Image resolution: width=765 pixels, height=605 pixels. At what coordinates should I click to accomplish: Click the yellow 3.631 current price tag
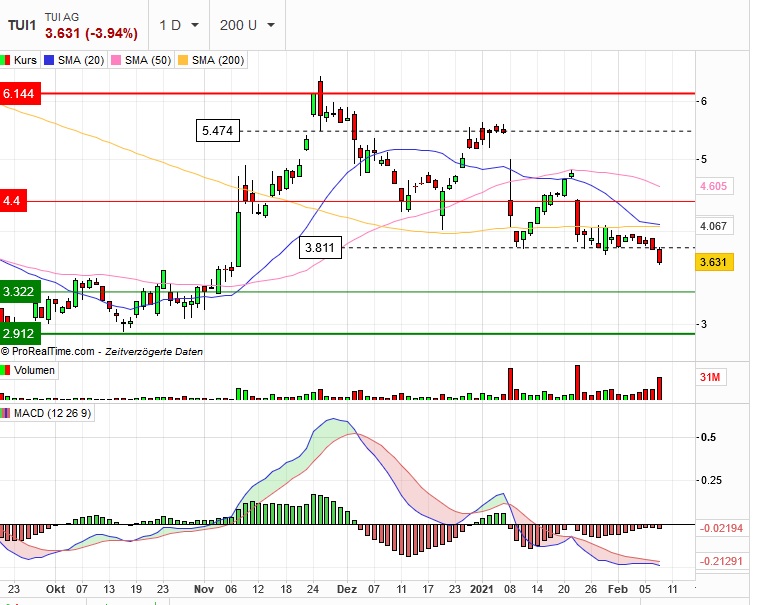coord(713,262)
